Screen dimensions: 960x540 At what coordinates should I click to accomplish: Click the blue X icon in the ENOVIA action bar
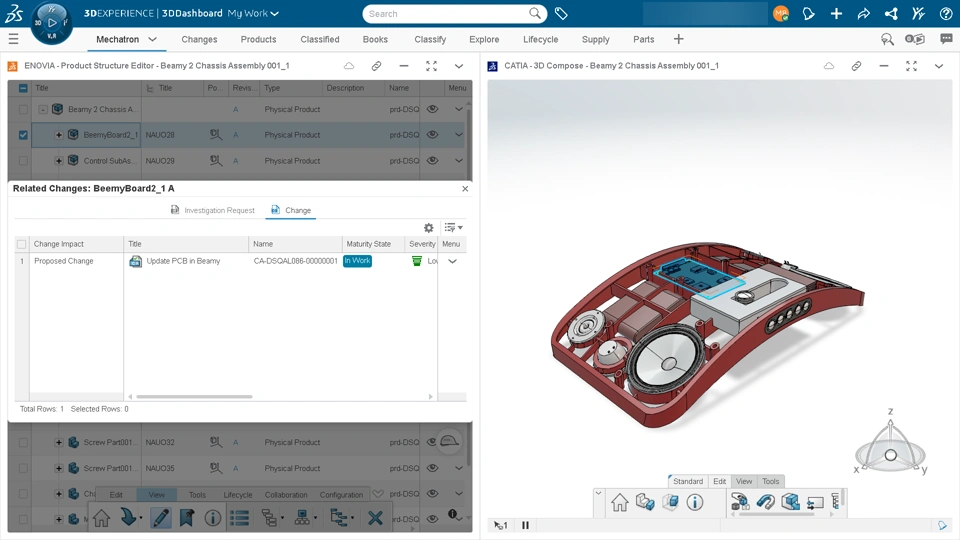coord(375,518)
